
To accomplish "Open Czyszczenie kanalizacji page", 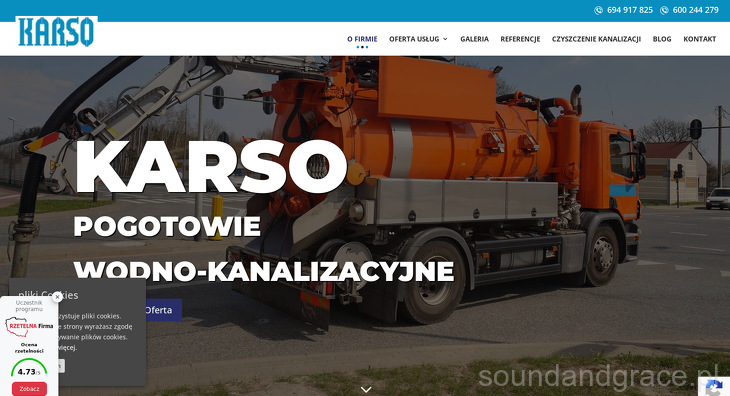I will tap(596, 39).
